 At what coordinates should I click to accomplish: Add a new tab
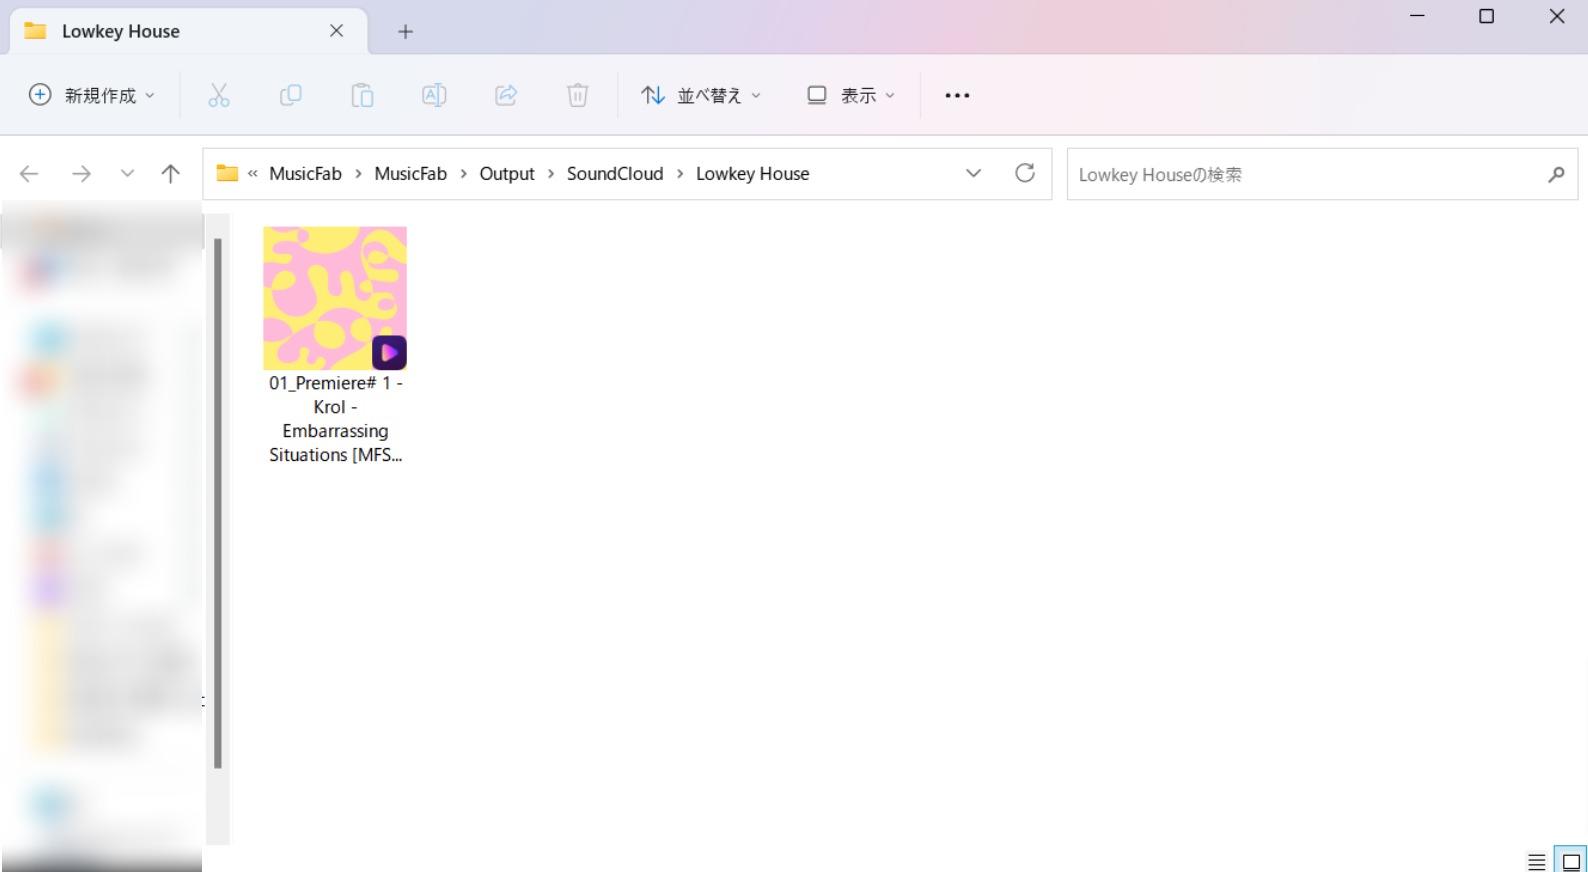[405, 32]
